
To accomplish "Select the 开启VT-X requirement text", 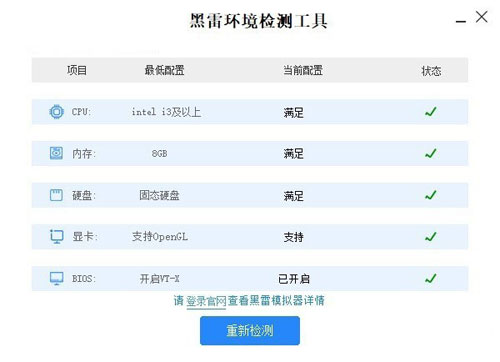I will pyautogui.click(x=159, y=279).
